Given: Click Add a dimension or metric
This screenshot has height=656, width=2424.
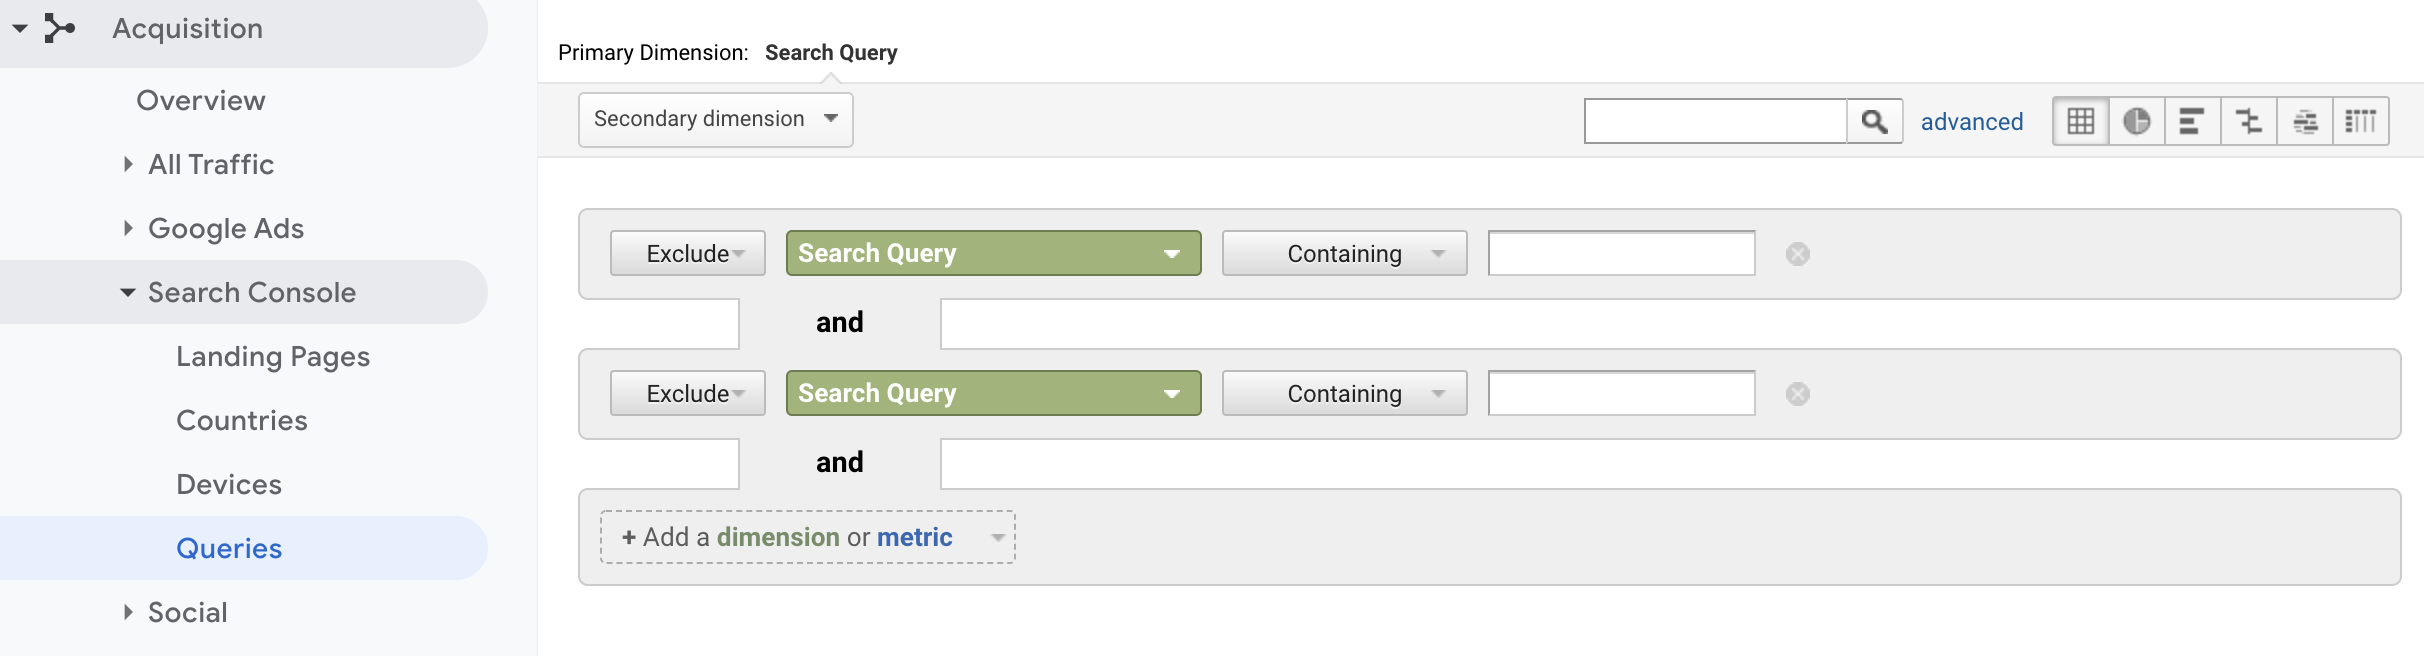Looking at the screenshot, I should click(806, 537).
